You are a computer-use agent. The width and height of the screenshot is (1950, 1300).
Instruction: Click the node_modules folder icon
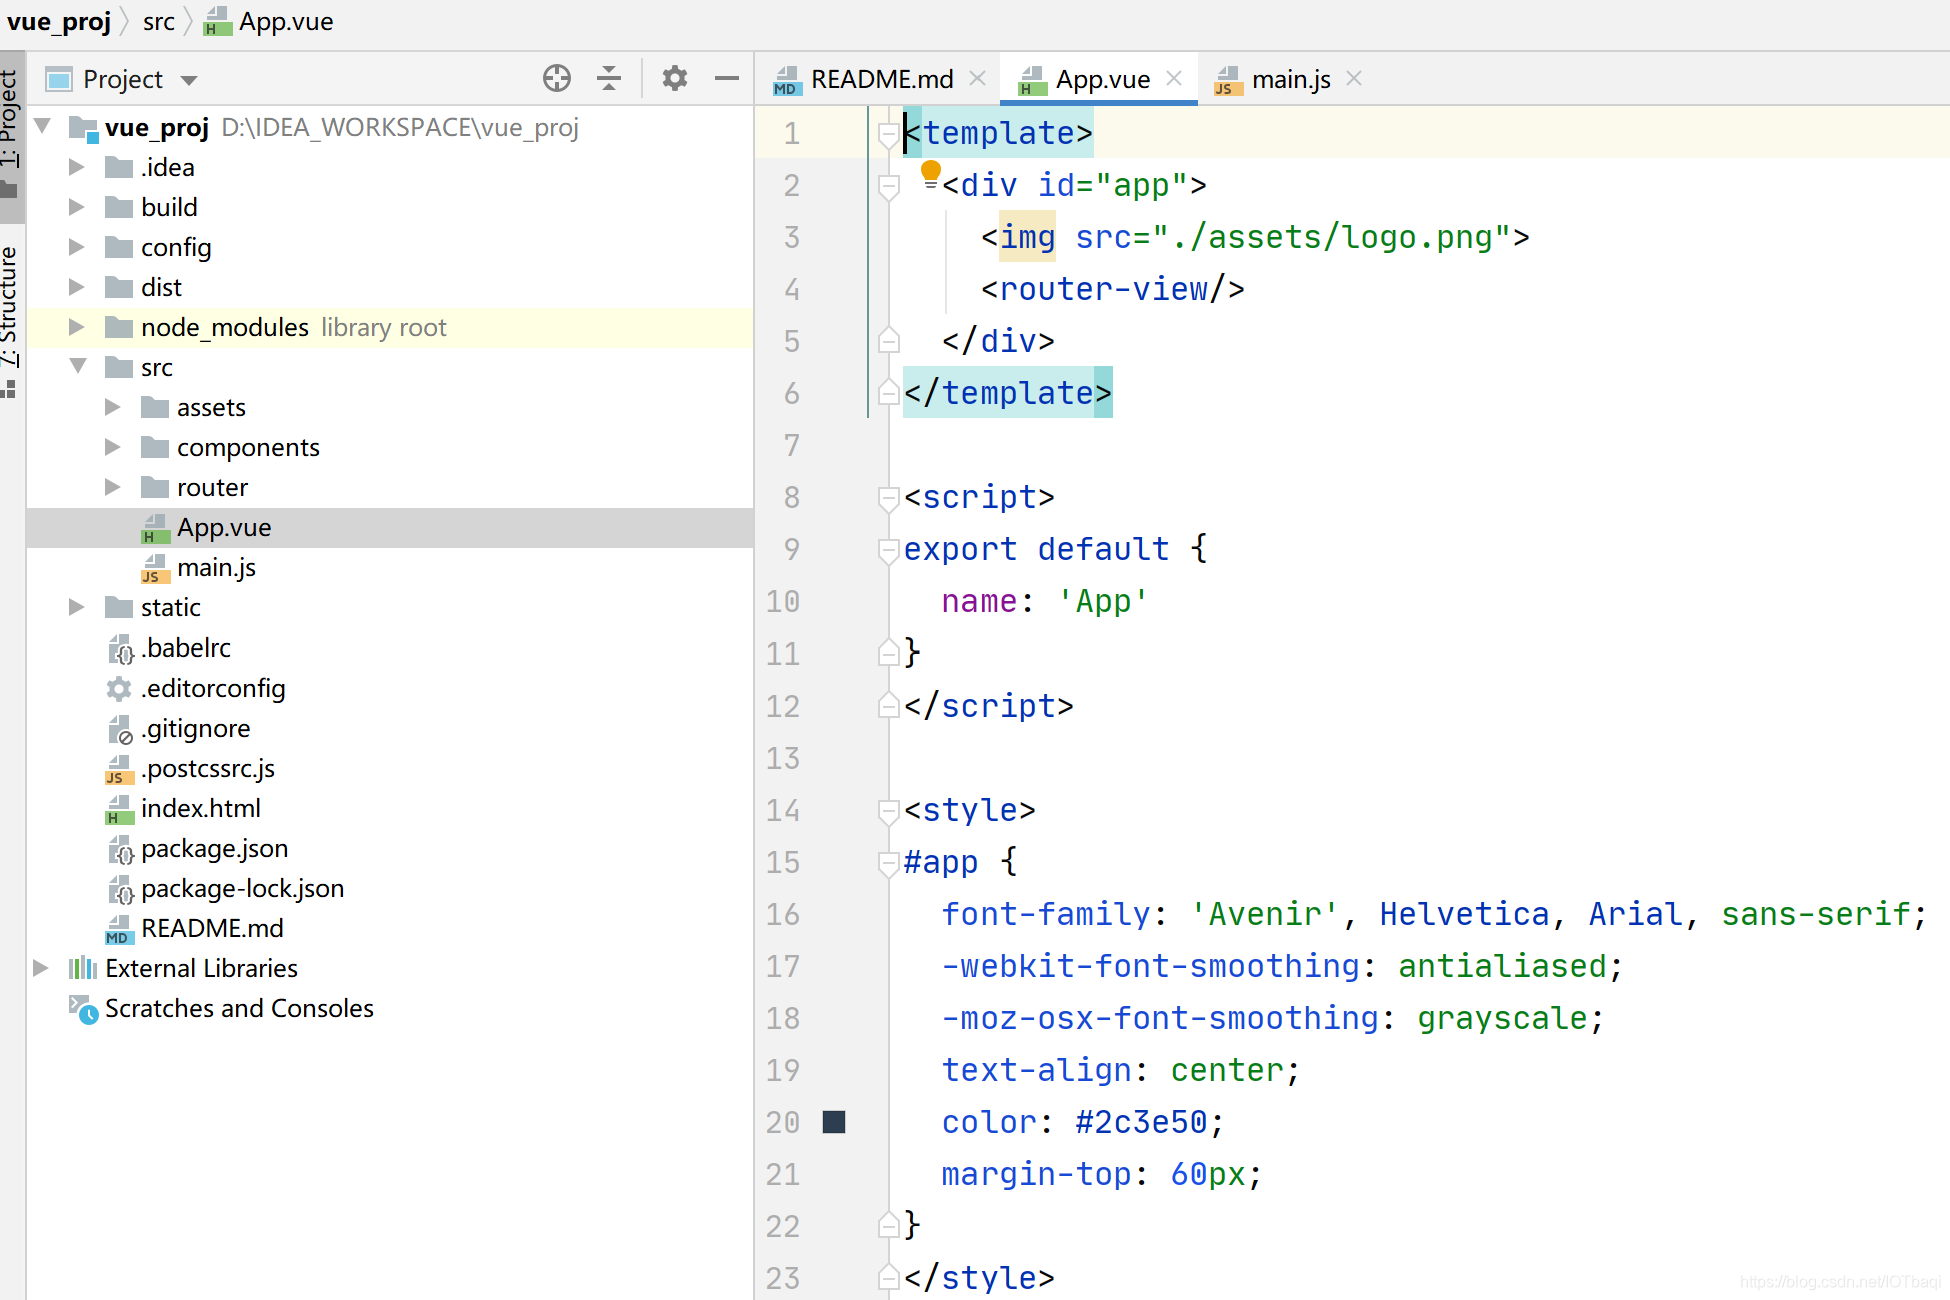(x=119, y=327)
